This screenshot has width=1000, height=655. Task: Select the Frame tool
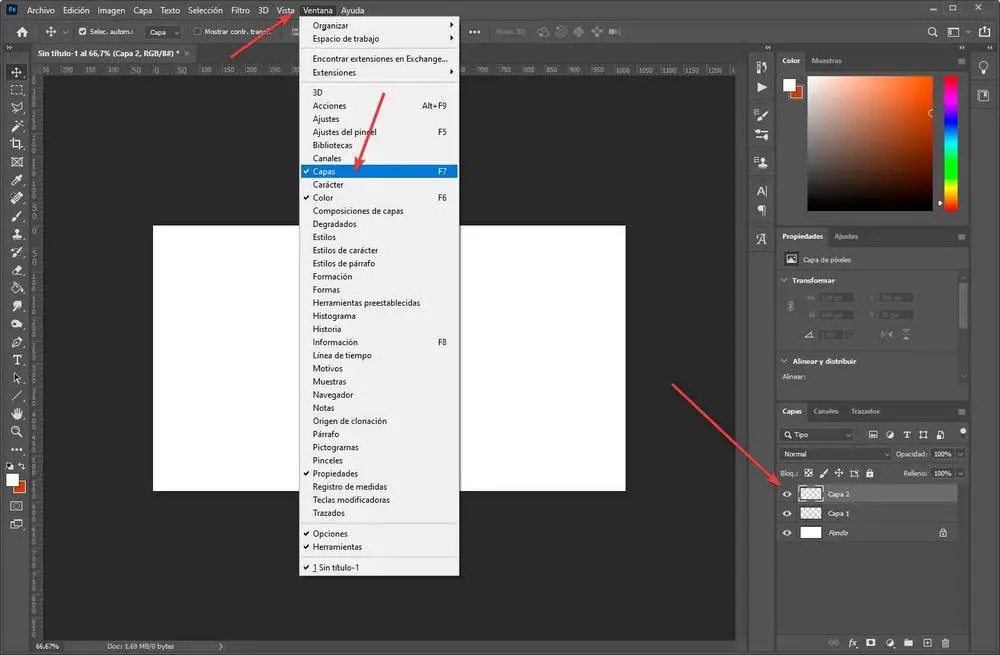point(17,162)
